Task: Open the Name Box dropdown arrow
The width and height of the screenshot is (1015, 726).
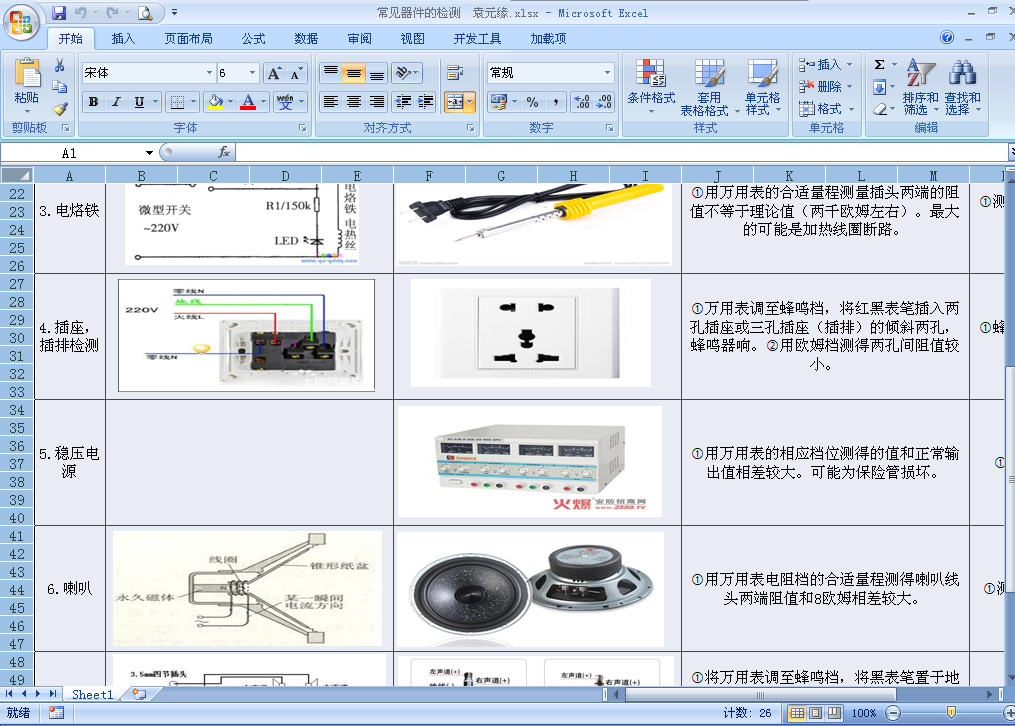Action: (x=149, y=153)
